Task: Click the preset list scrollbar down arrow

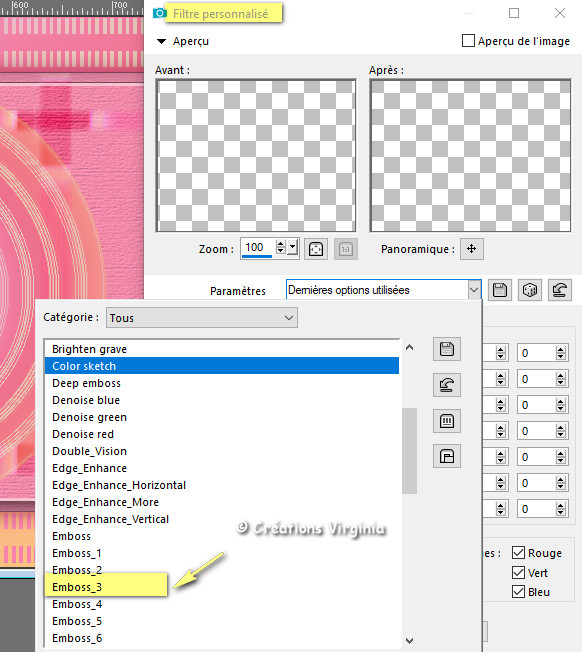Action: 409,640
